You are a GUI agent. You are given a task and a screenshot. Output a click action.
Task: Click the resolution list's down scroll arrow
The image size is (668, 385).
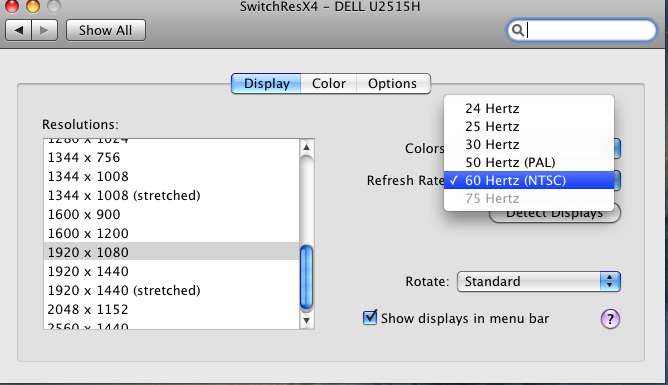coord(306,320)
